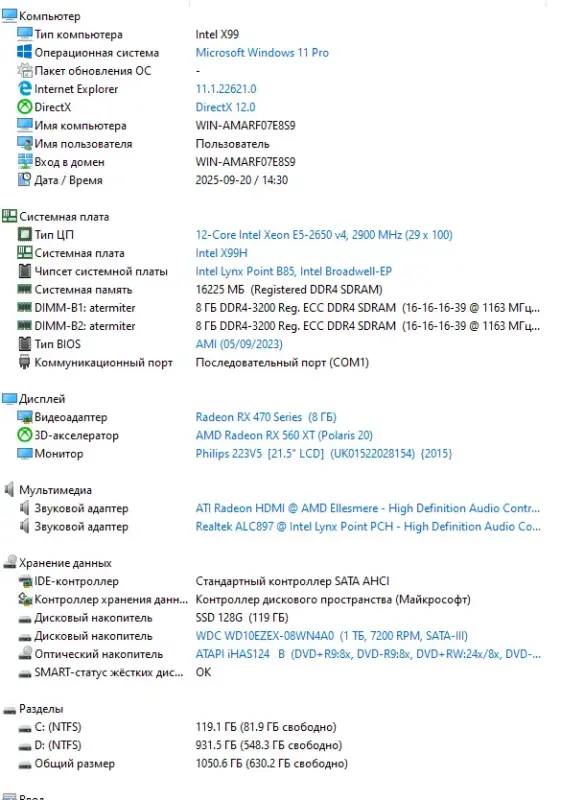584x800 pixels.
Task: Select the Системная плата section header
Action: click(x=56, y=216)
